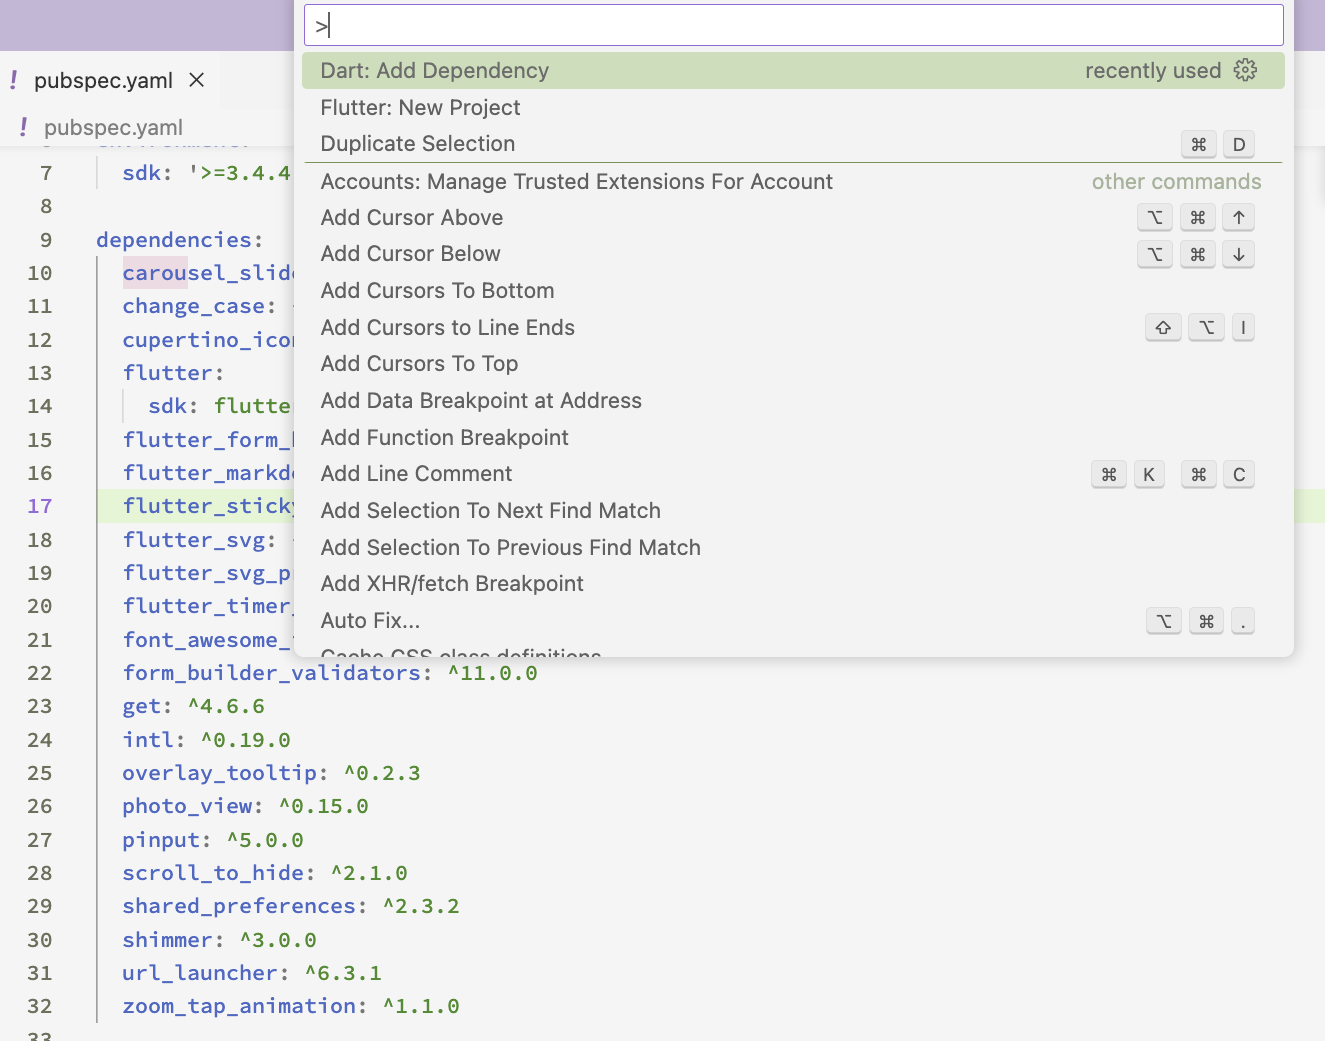The height and width of the screenshot is (1041, 1325).
Task: Select Add Line Comment command
Action: point(416,474)
